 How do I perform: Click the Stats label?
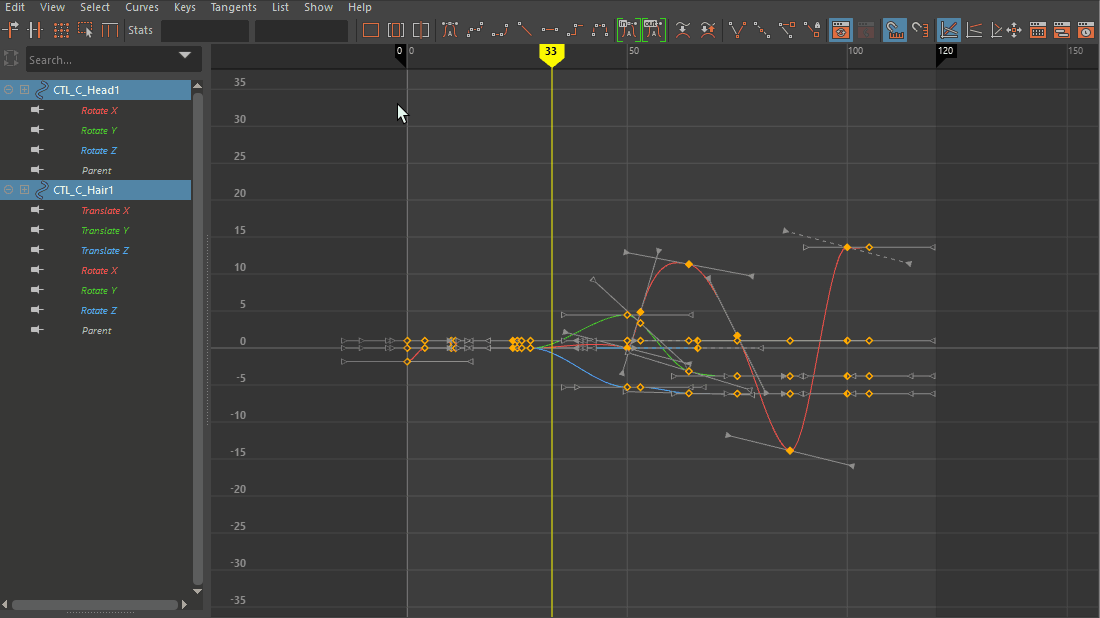point(140,30)
